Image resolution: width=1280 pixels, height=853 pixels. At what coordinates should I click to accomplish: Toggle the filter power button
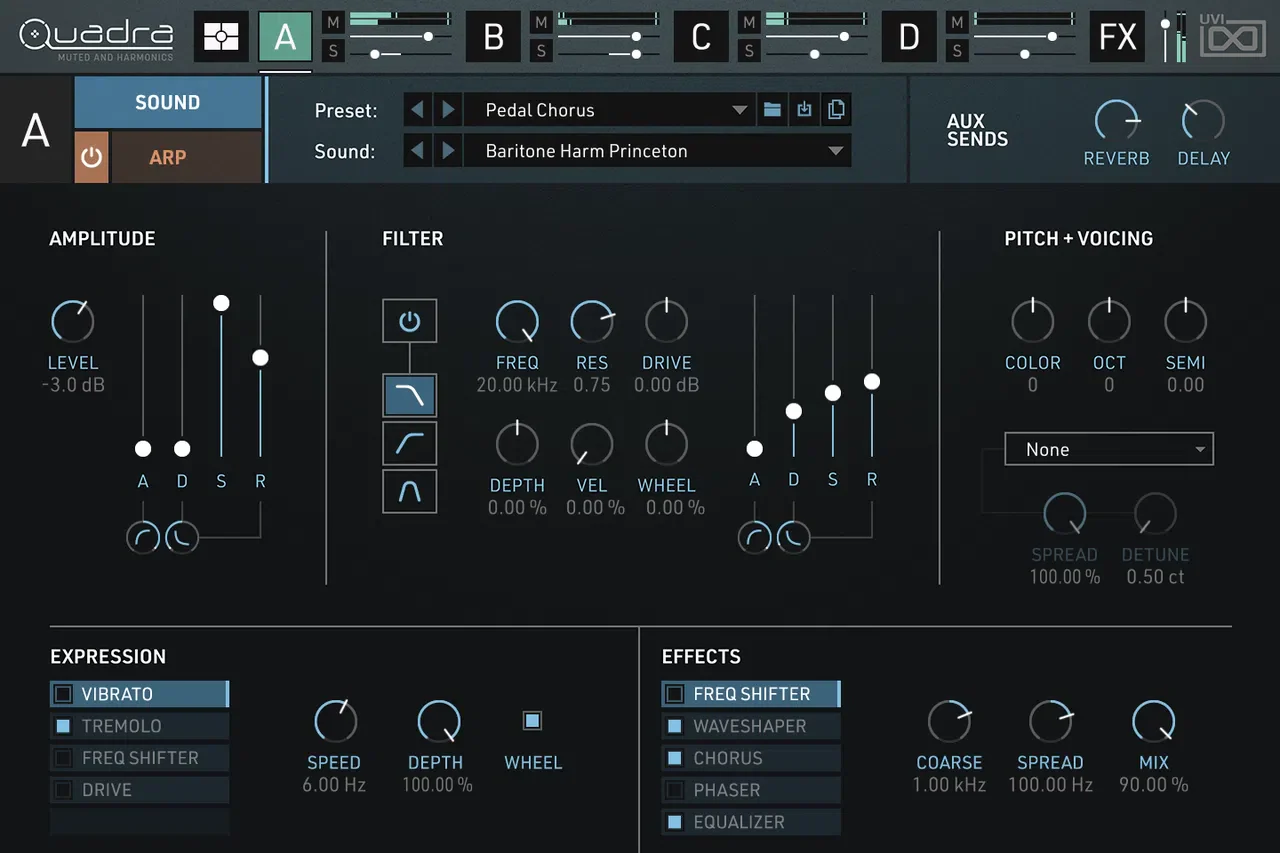(x=410, y=321)
